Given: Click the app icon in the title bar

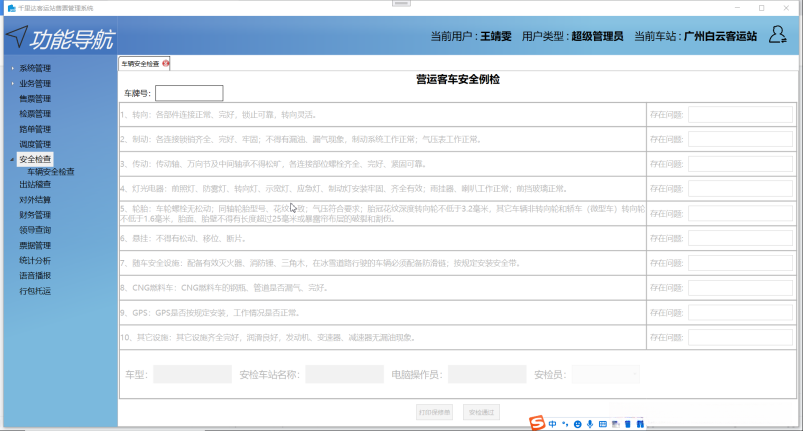Looking at the screenshot, I should tap(11, 8).
